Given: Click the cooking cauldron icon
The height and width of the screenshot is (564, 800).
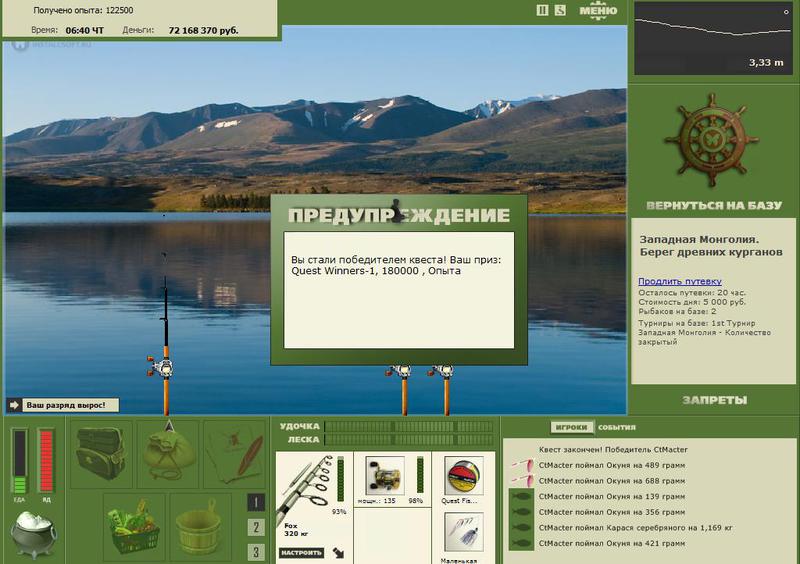Looking at the screenshot, I should (x=34, y=534).
